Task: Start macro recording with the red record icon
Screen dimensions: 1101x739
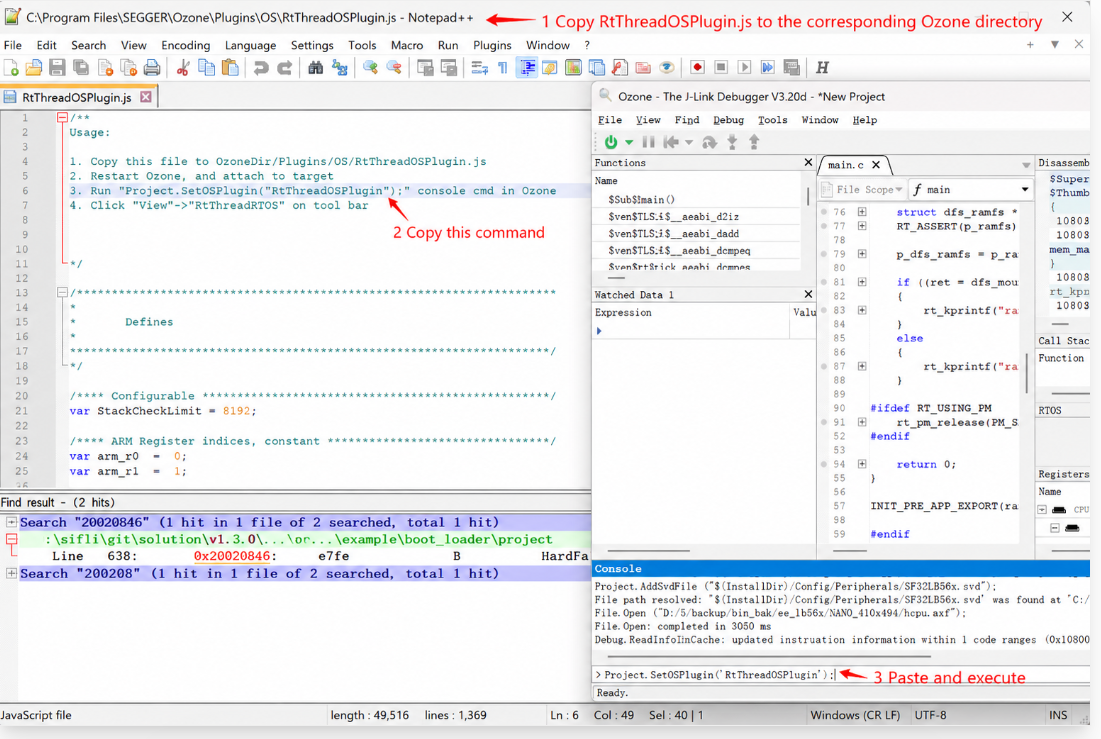Action: (x=697, y=67)
